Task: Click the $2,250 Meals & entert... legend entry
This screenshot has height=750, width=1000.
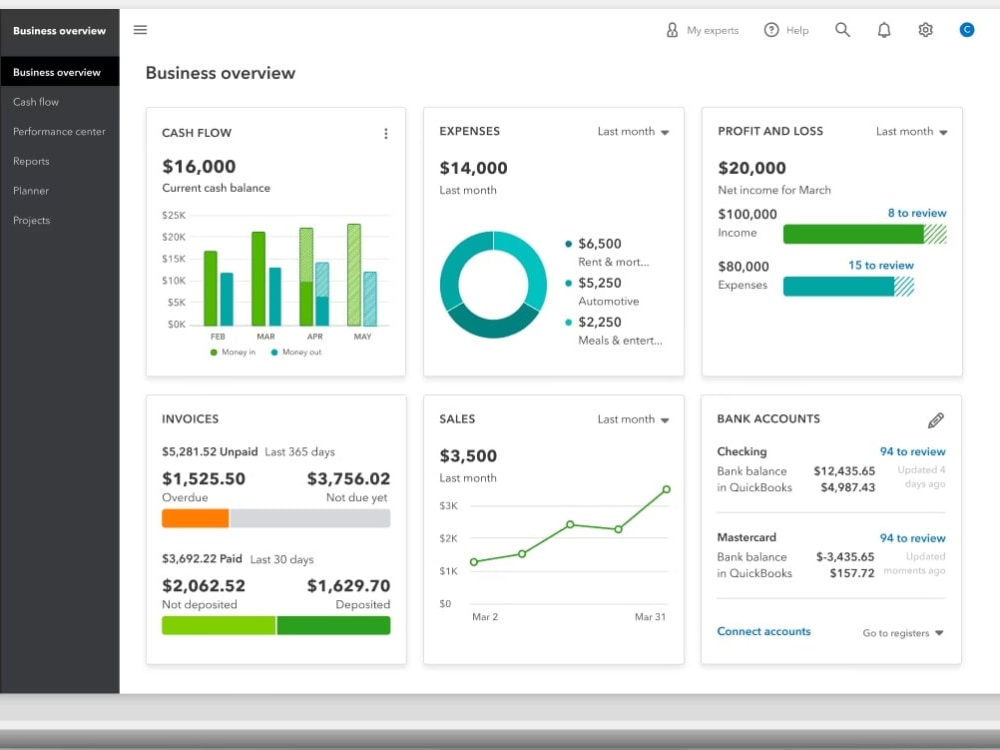Action: point(614,331)
